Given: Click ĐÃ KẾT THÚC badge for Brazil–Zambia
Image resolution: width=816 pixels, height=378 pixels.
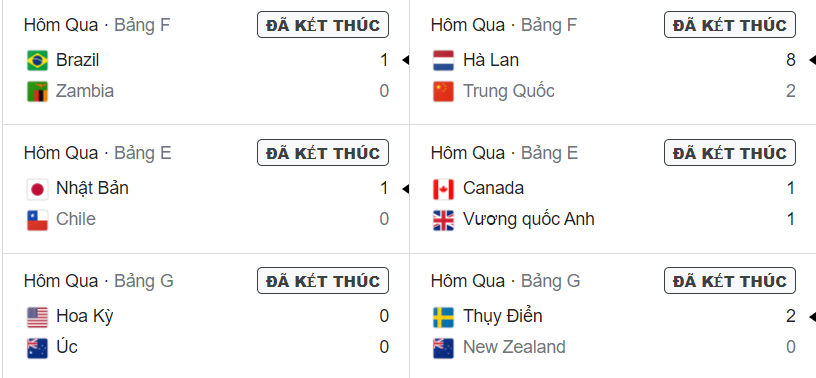Looking at the screenshot, I should point(323,25).
